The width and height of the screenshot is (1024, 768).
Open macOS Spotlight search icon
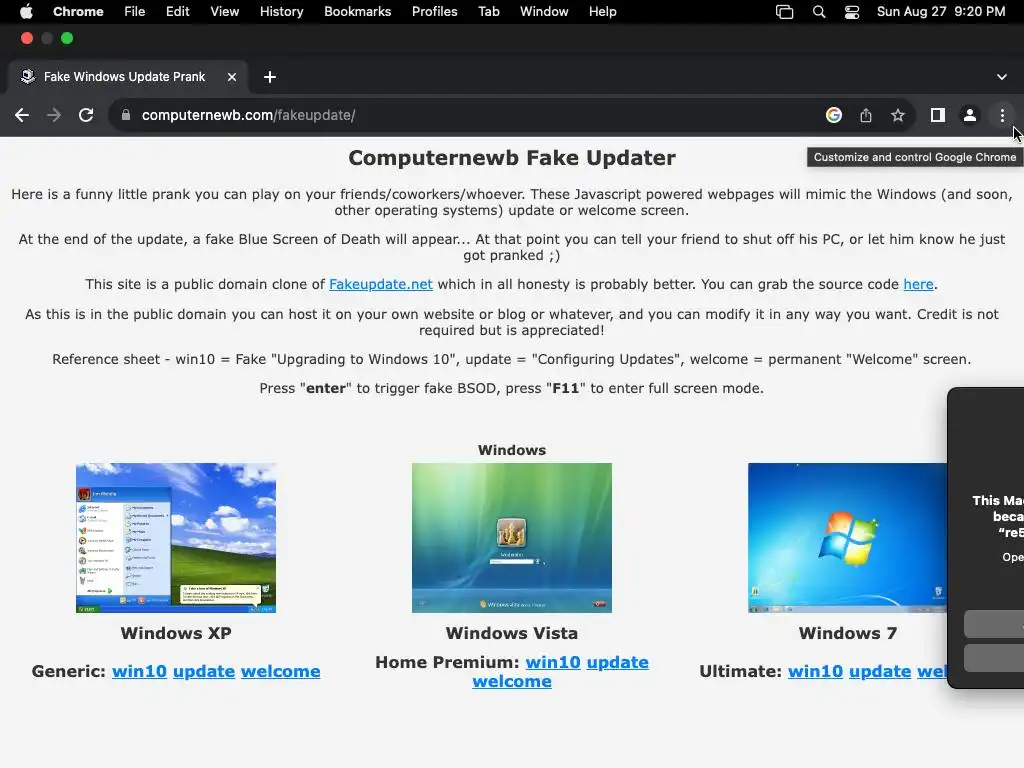tap(819, 12)
